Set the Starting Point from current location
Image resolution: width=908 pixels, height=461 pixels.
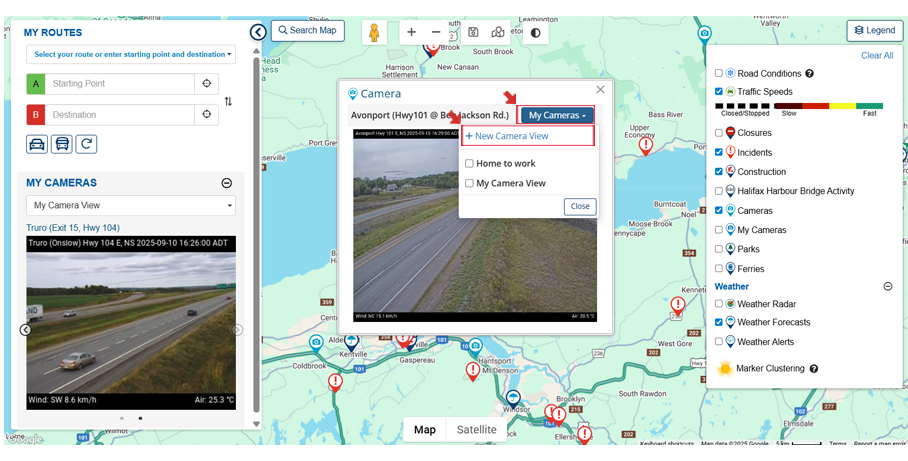coord(206,84)
